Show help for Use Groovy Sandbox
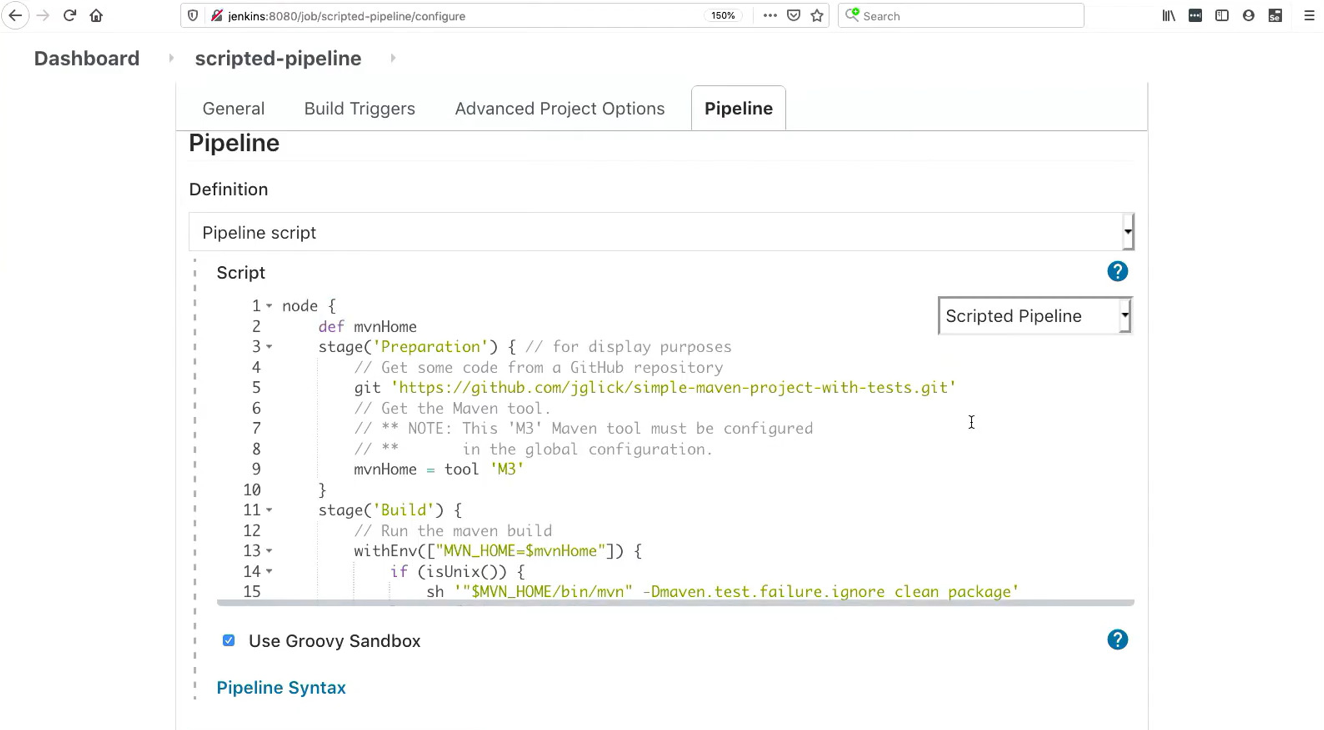 1117,640
